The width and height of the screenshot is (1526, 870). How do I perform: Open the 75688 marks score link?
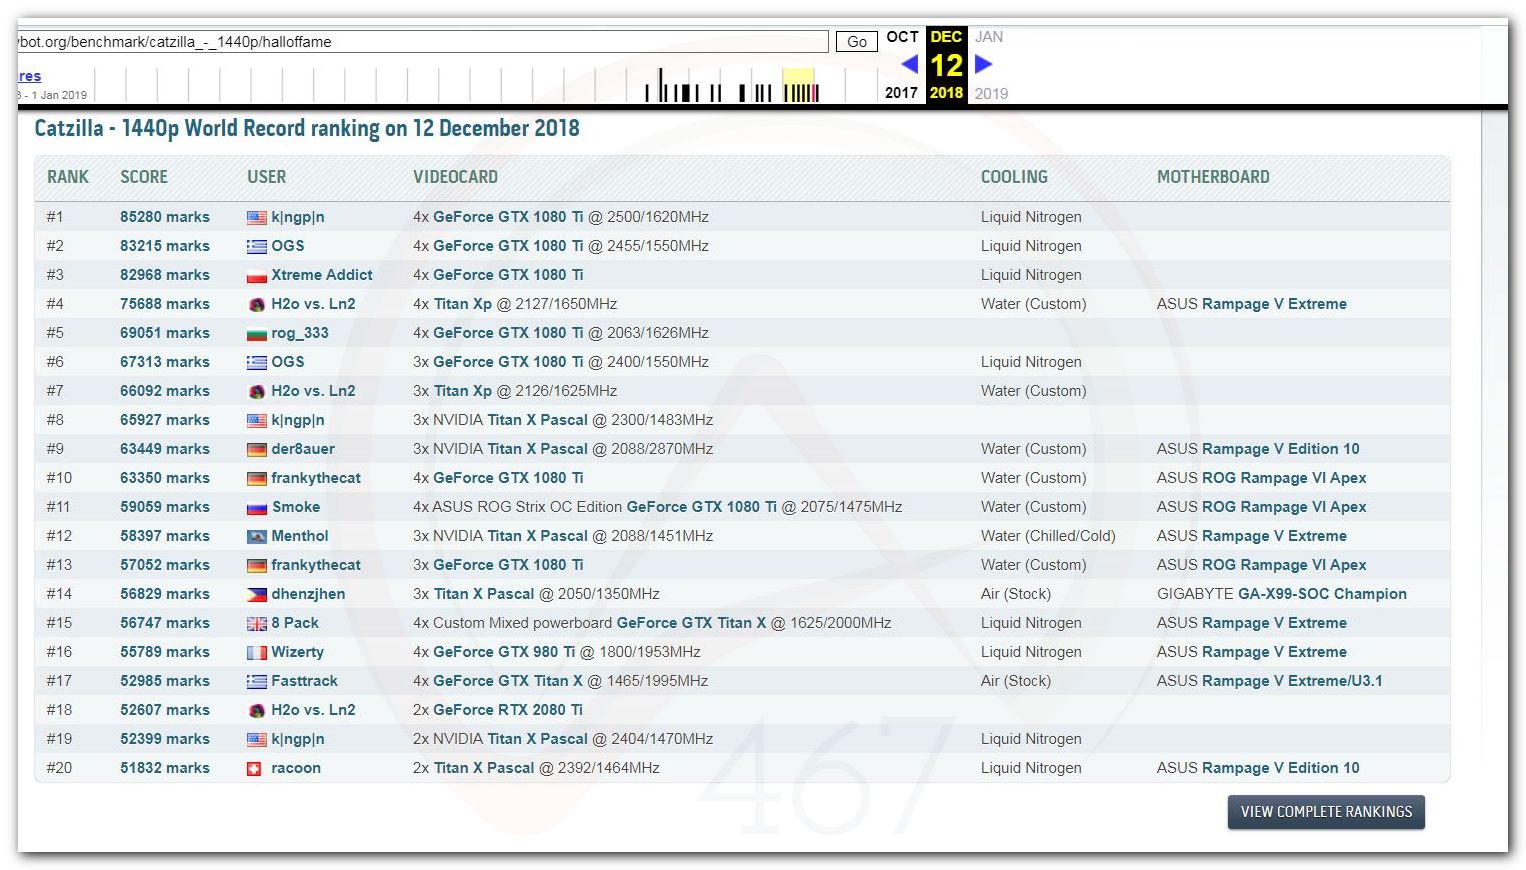(x=165, y=304)
